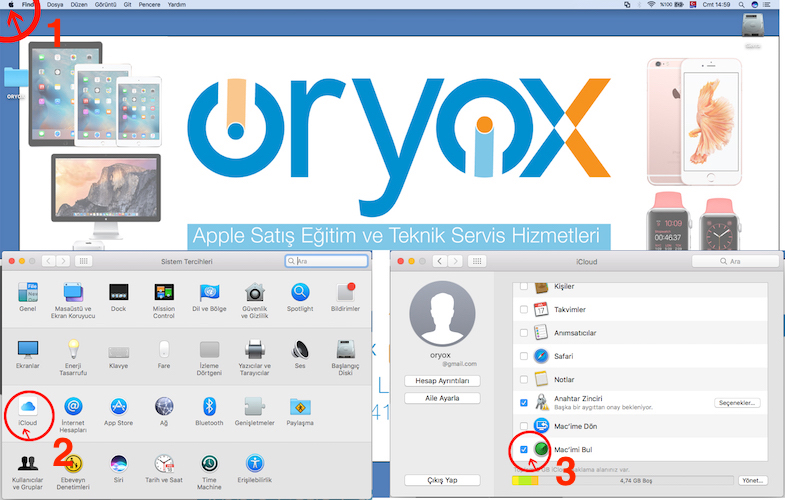
Task: Click the iCloud storage usage bar
Action: point(622,480)
